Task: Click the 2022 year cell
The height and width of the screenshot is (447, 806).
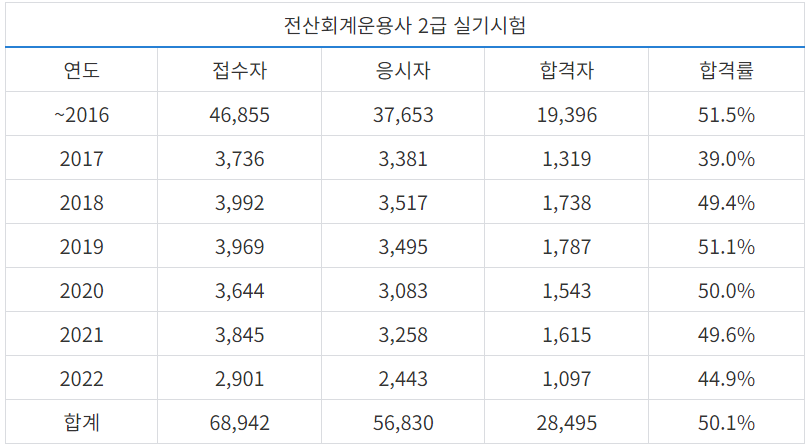Action: pos(81,379)
